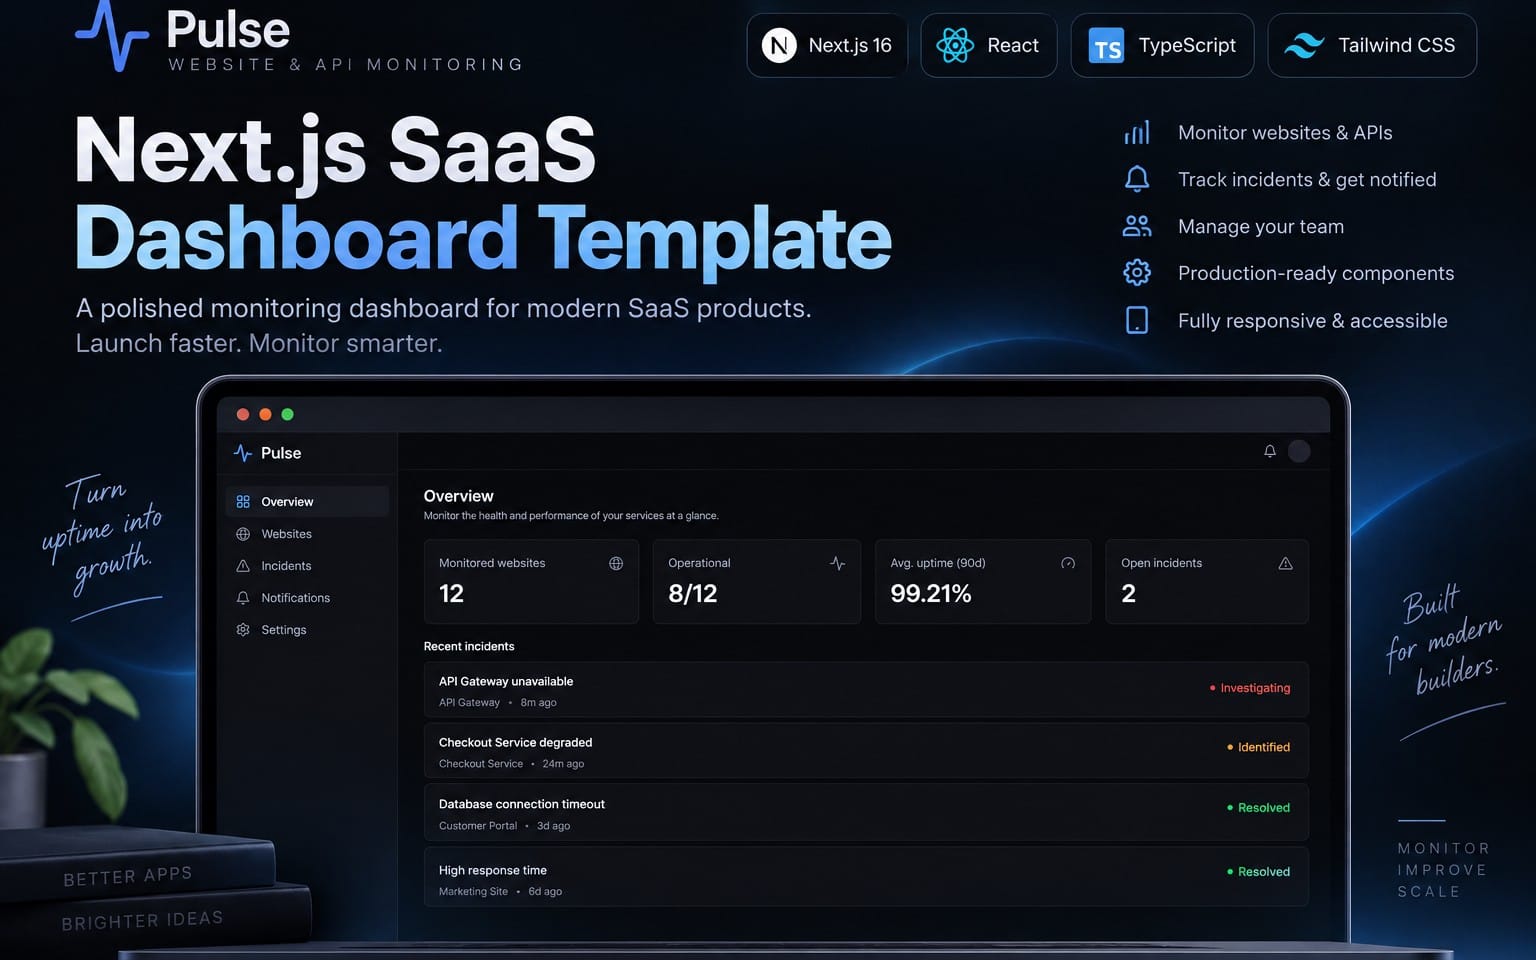Open the Overview item in dashboard sidebar
Viewport: 1536px width, 960px height.
307,501
